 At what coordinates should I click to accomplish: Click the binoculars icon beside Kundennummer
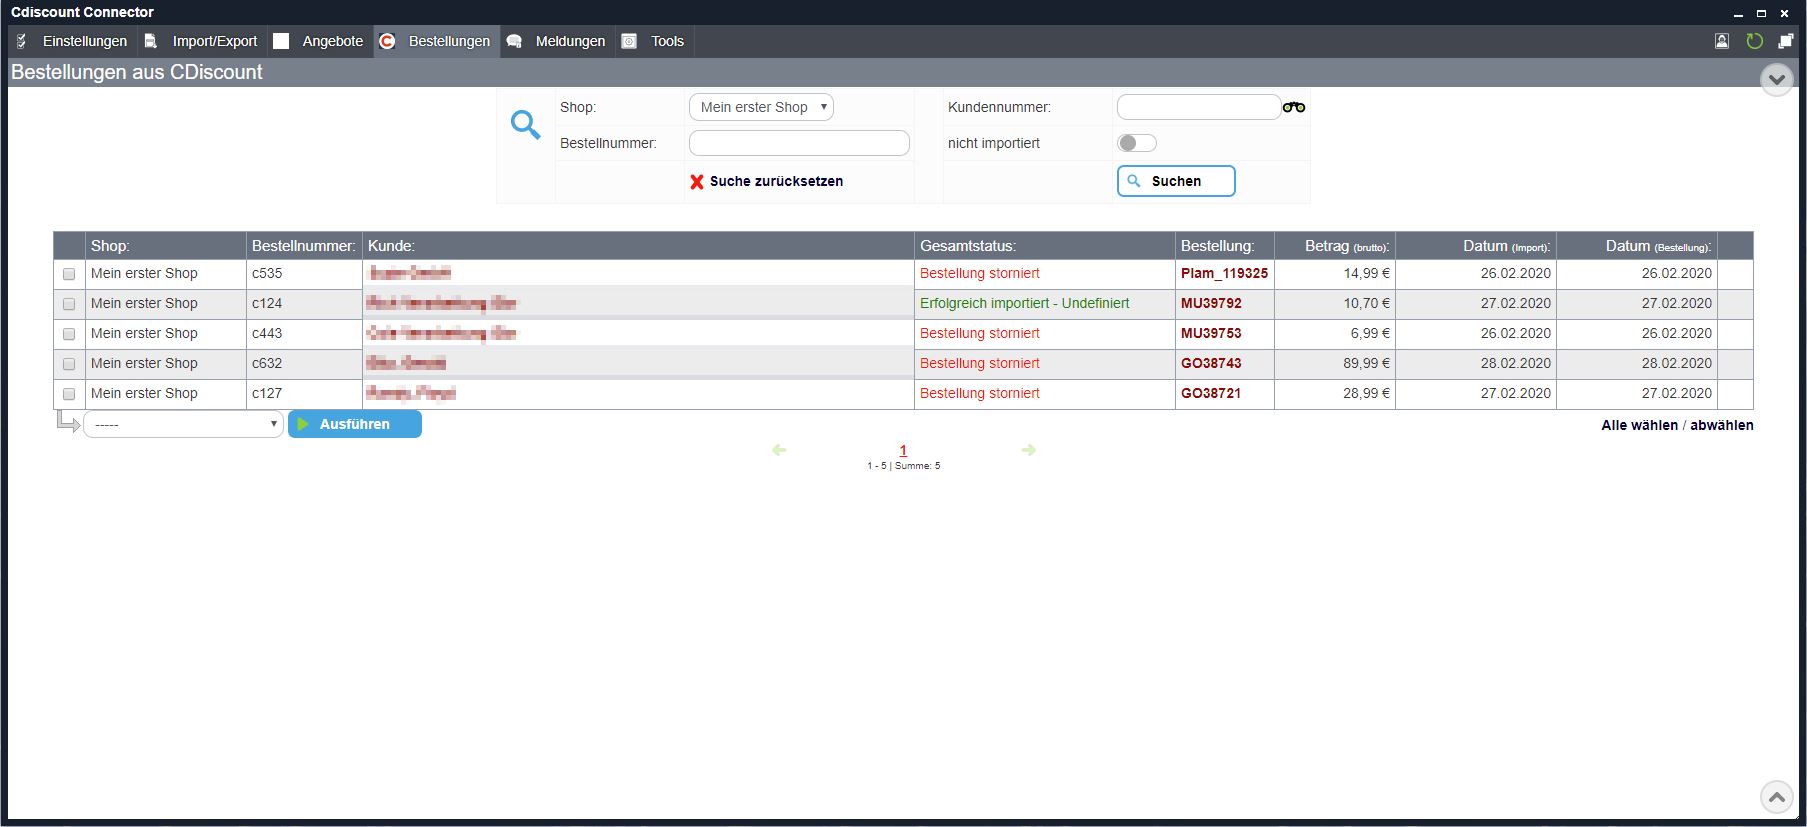coord(1294,107)
